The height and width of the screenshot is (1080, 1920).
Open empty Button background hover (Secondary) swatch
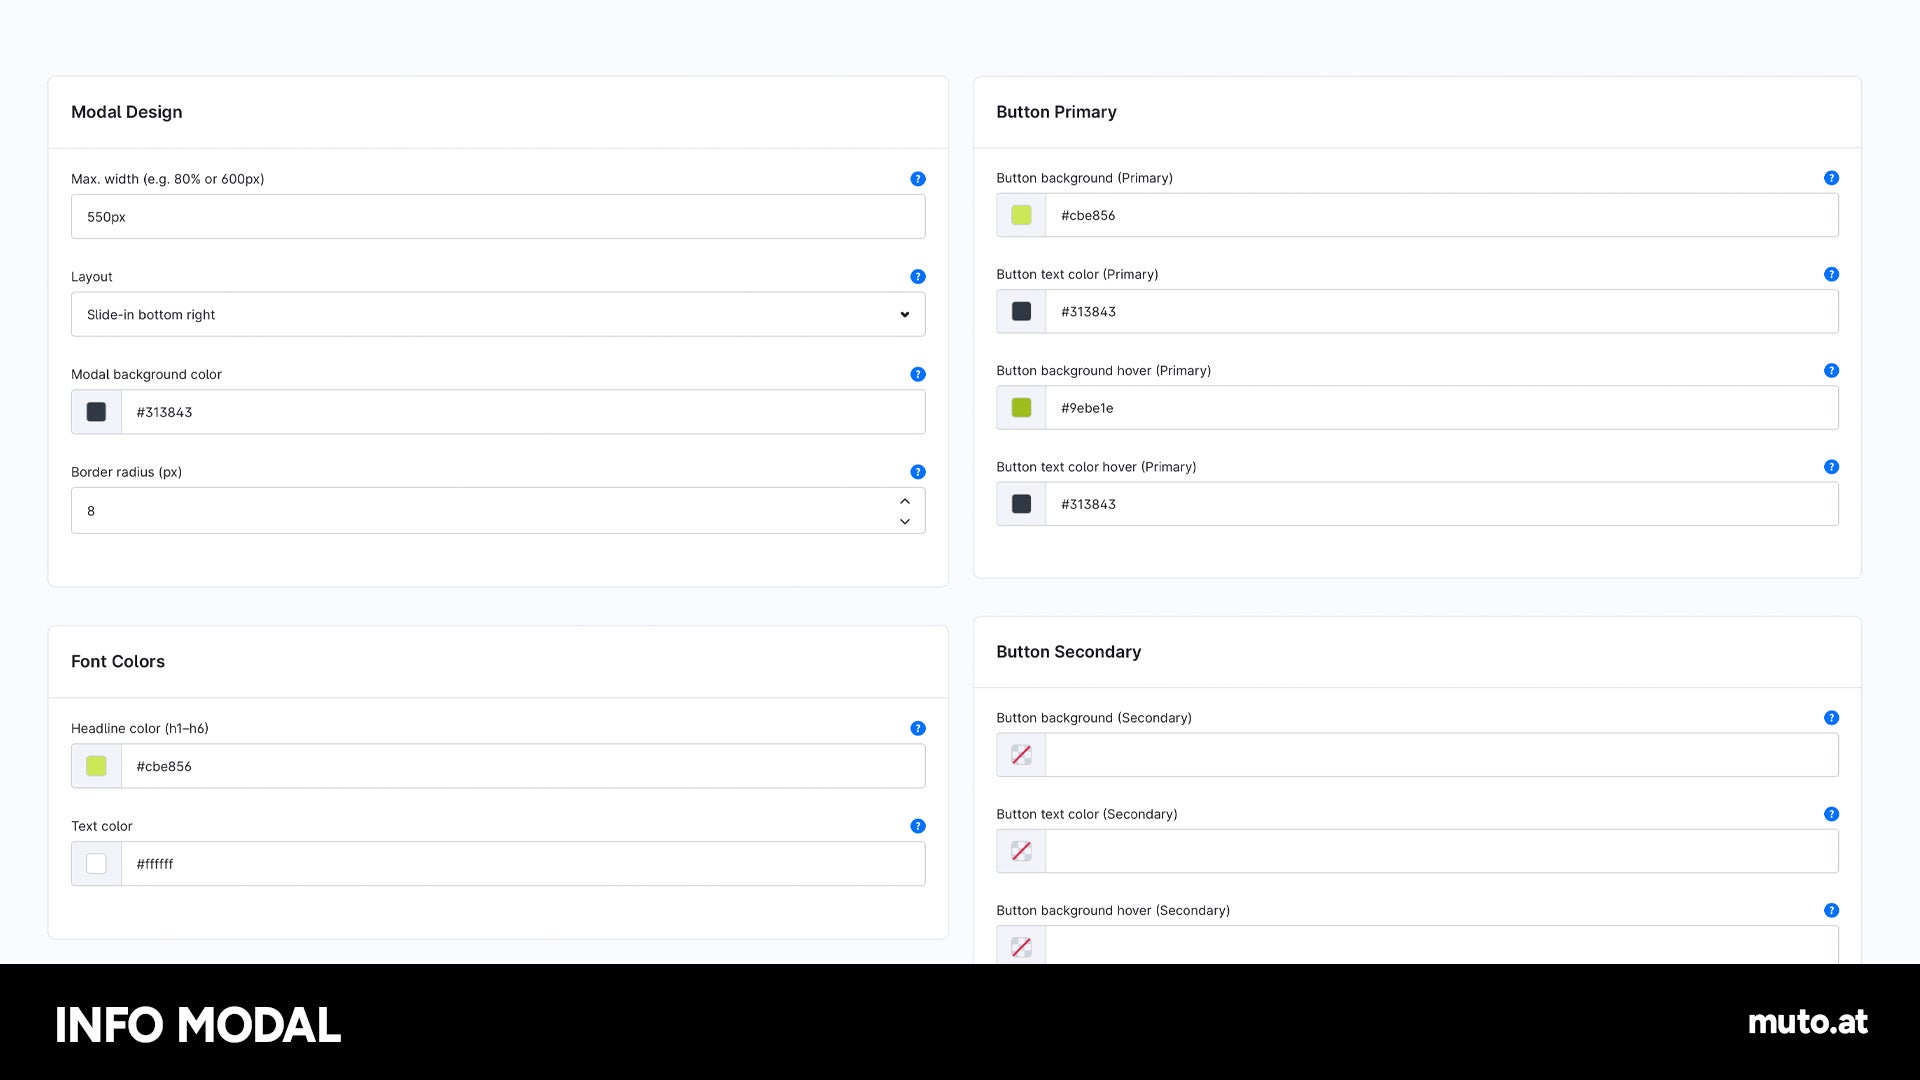1021,946
